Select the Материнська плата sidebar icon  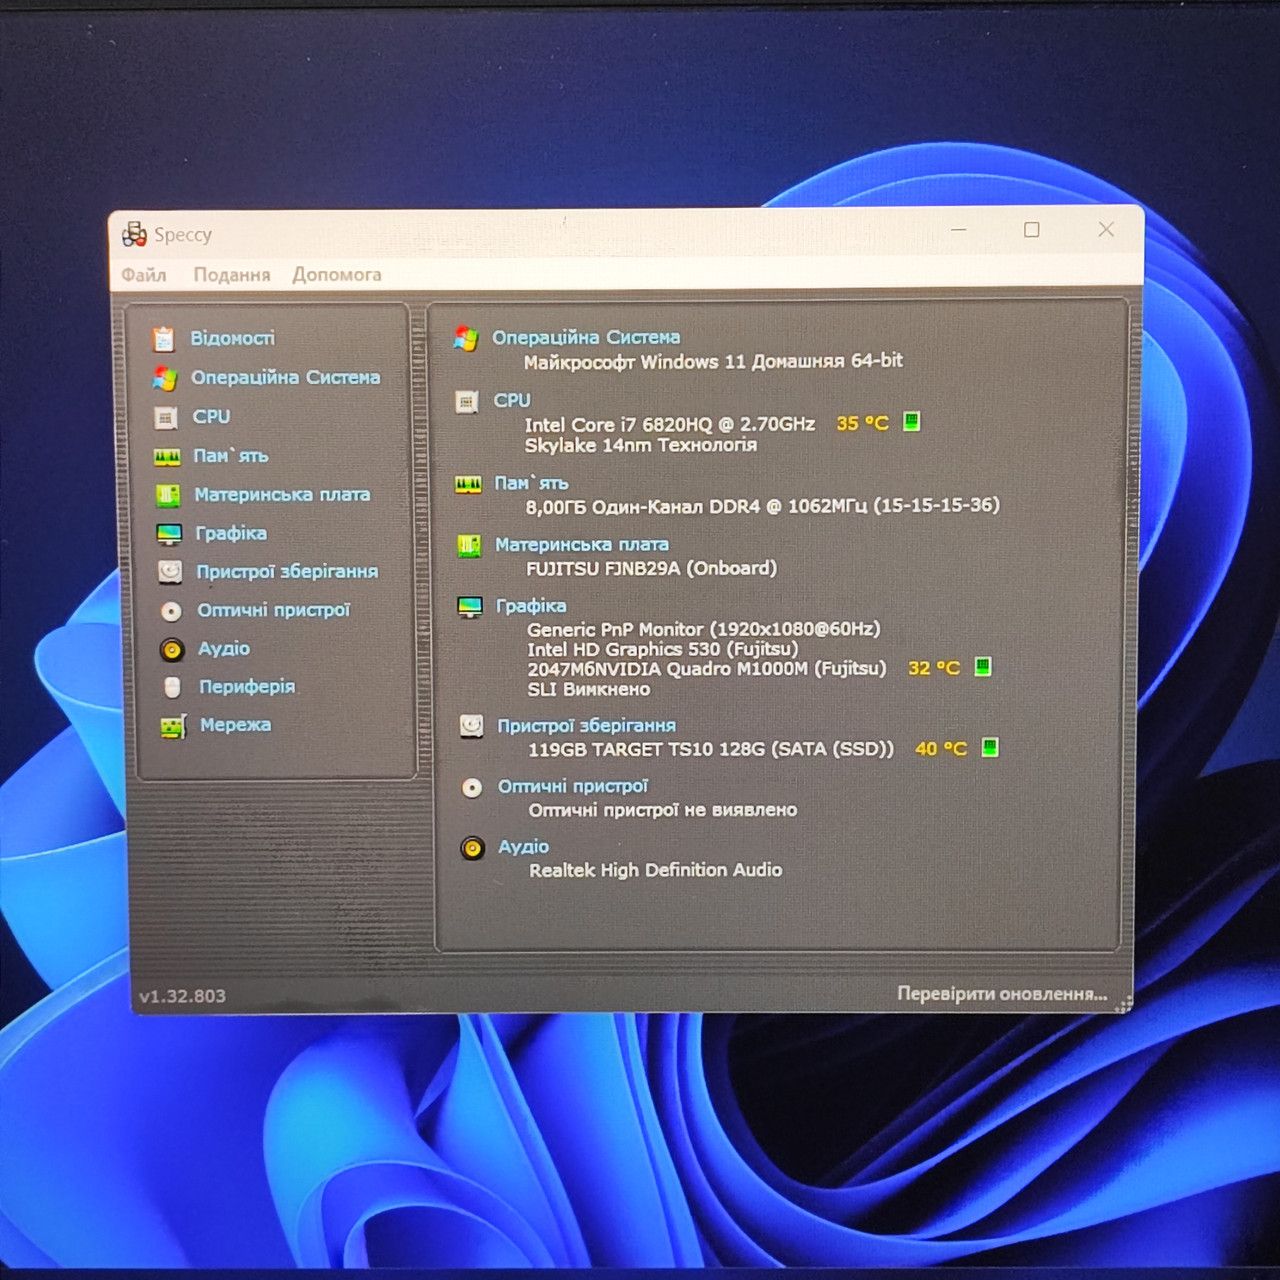point(168,495)
